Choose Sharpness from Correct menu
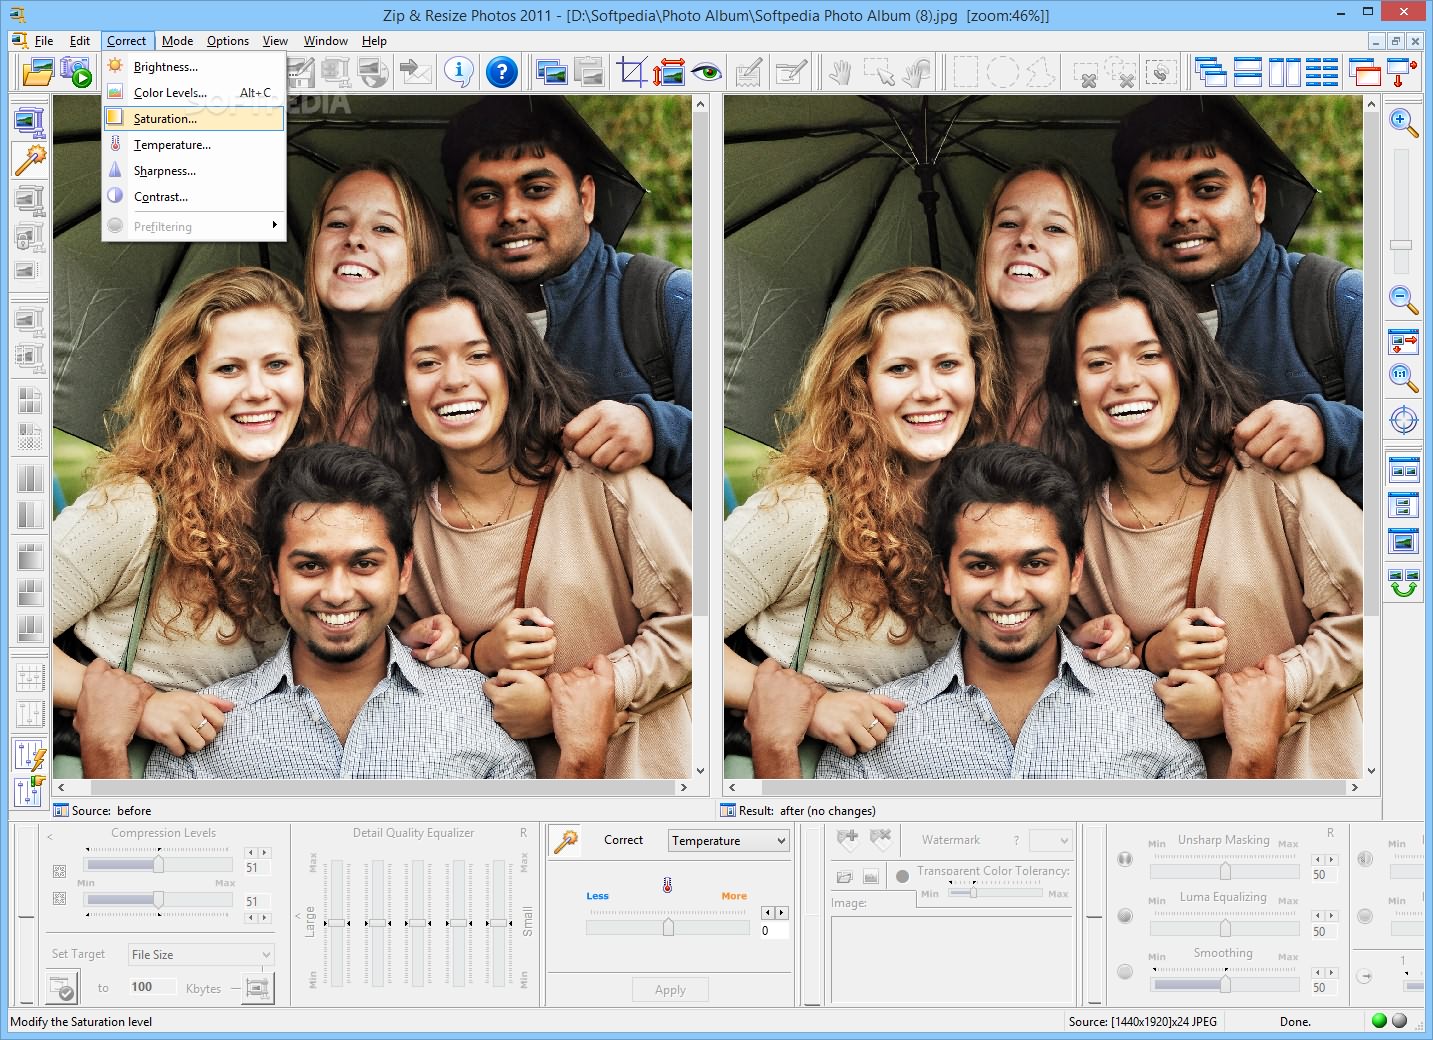 [194, 170]
